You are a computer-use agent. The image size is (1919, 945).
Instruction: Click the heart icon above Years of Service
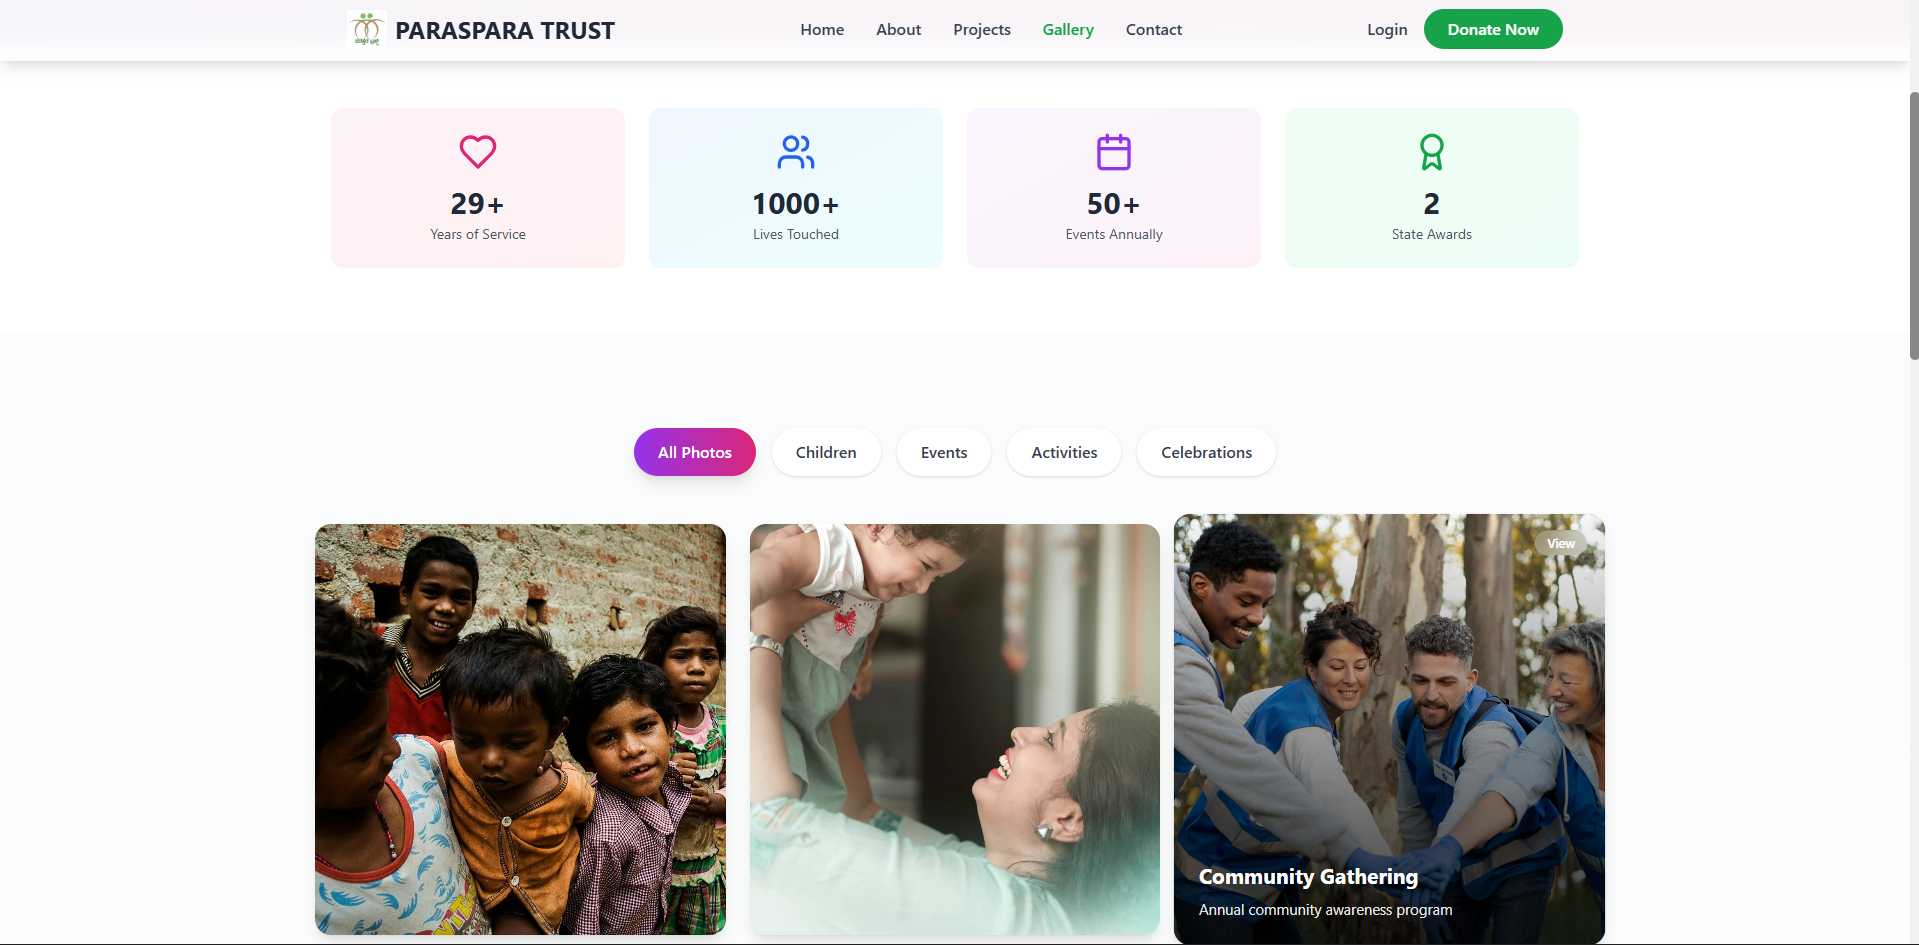[x=478, y=152]
